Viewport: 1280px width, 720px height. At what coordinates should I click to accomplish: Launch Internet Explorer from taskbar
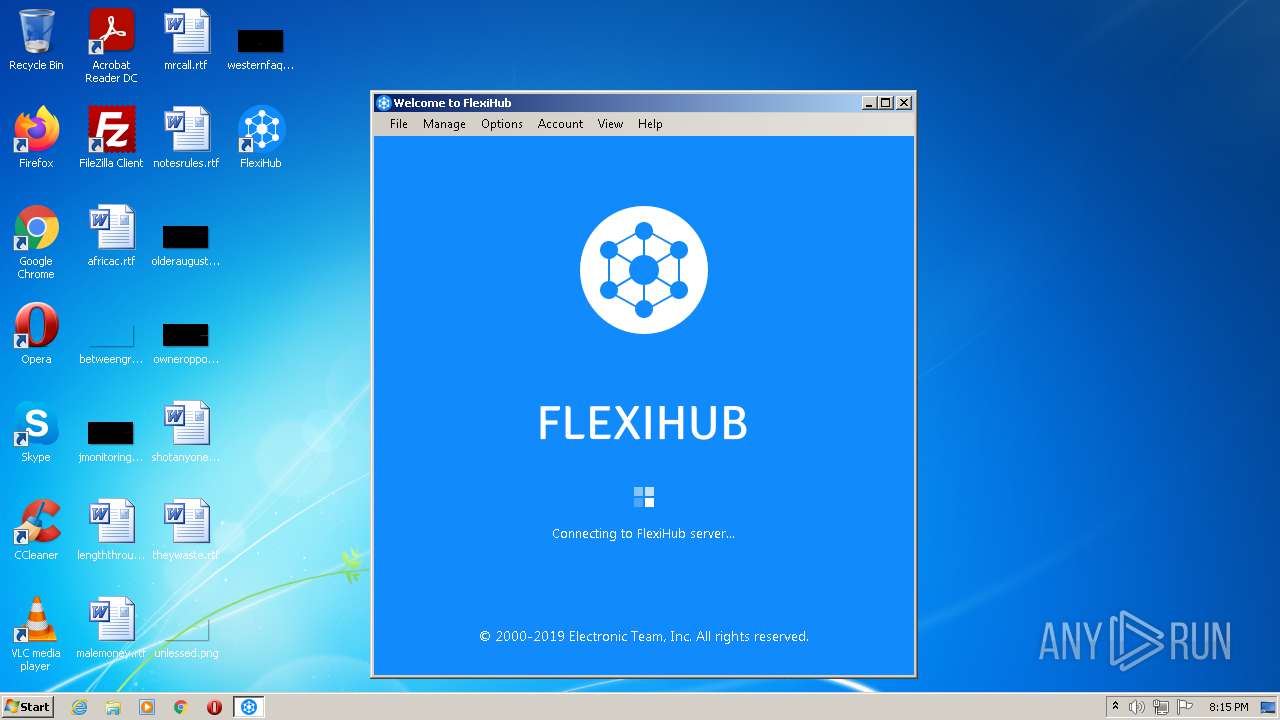79,707
